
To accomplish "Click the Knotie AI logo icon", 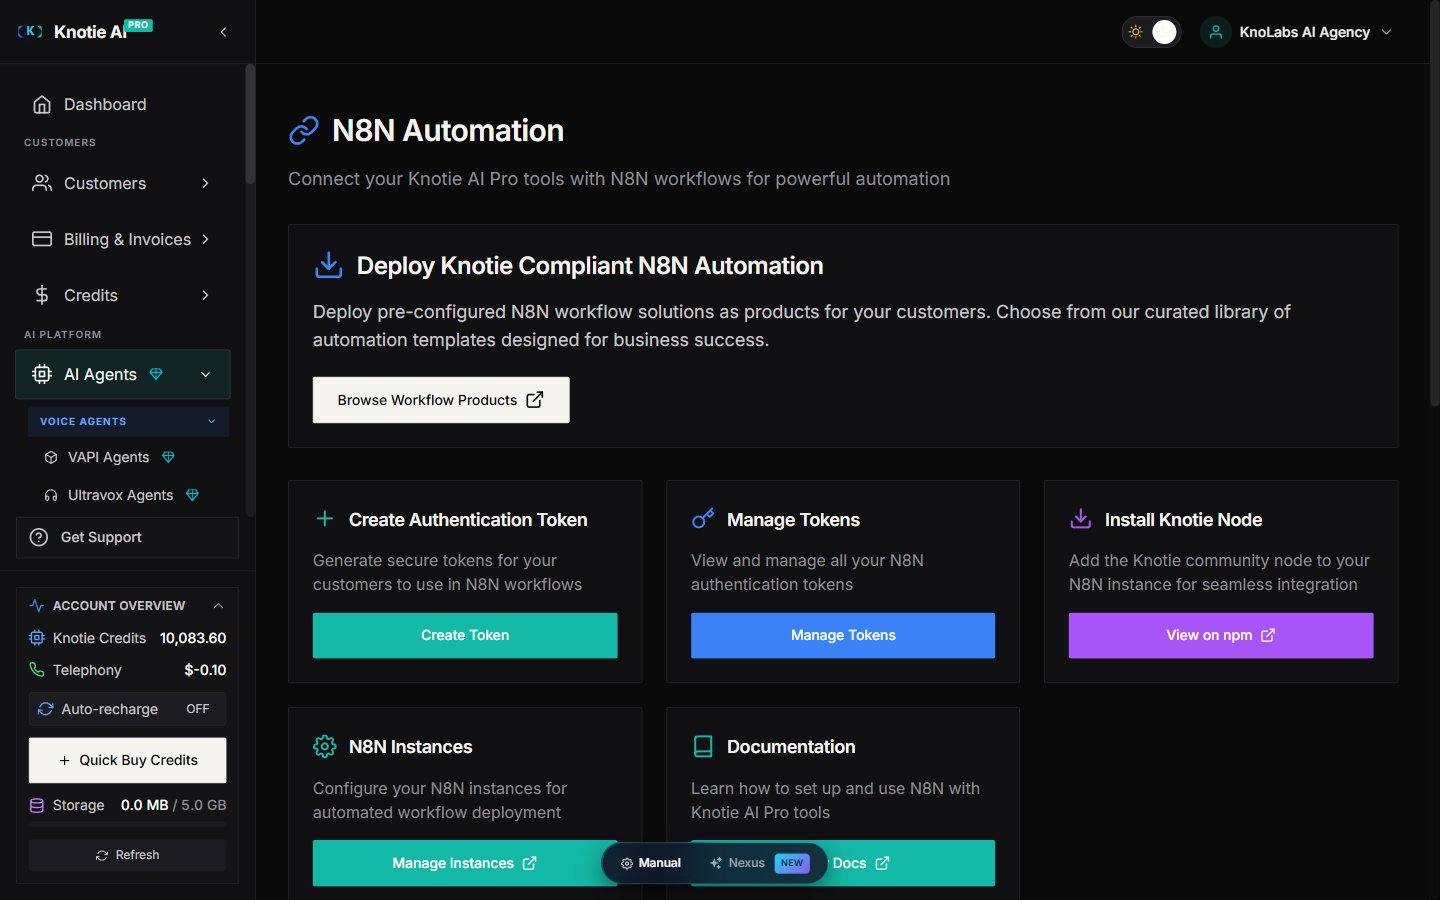I will 30,32.
